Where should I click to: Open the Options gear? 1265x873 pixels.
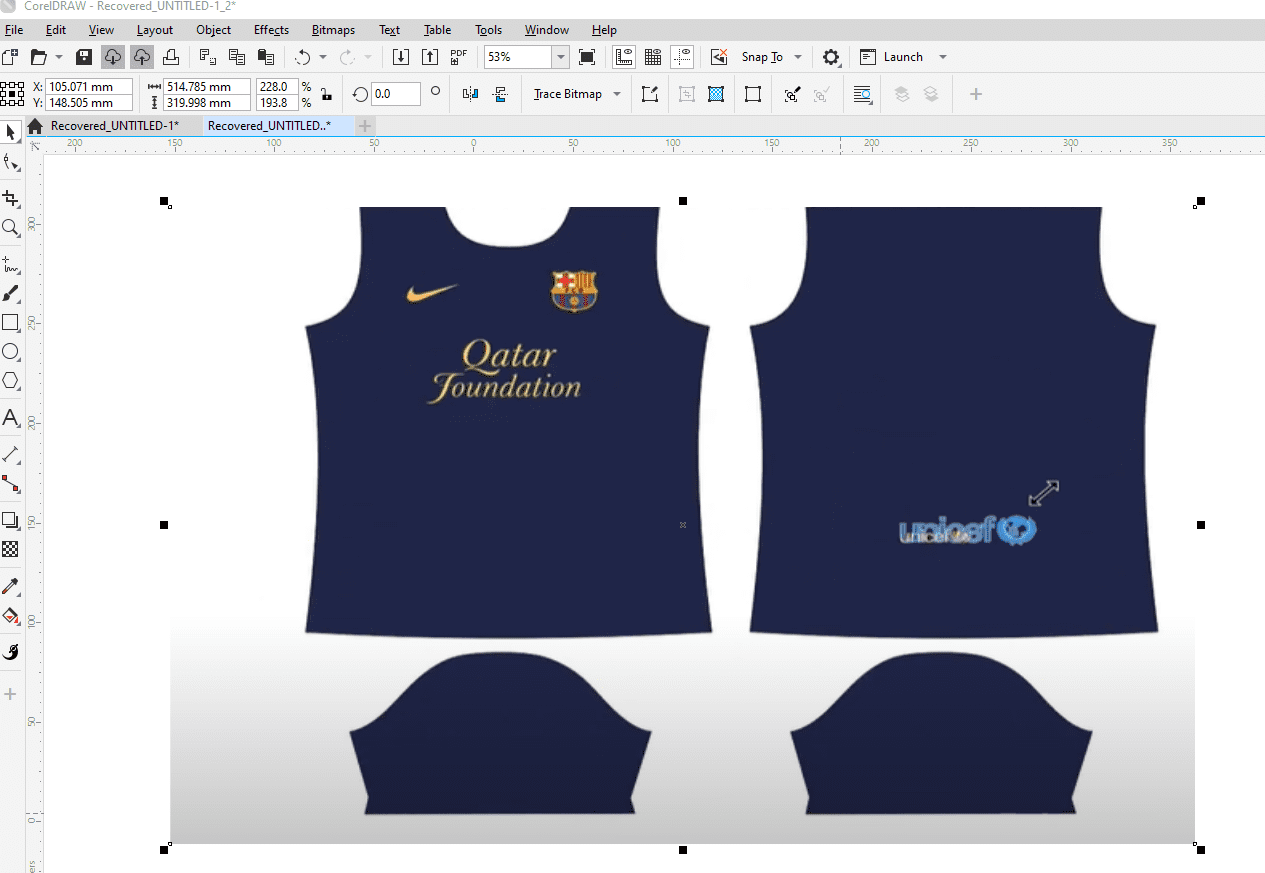pyautogui.click(x=831, y=57)
